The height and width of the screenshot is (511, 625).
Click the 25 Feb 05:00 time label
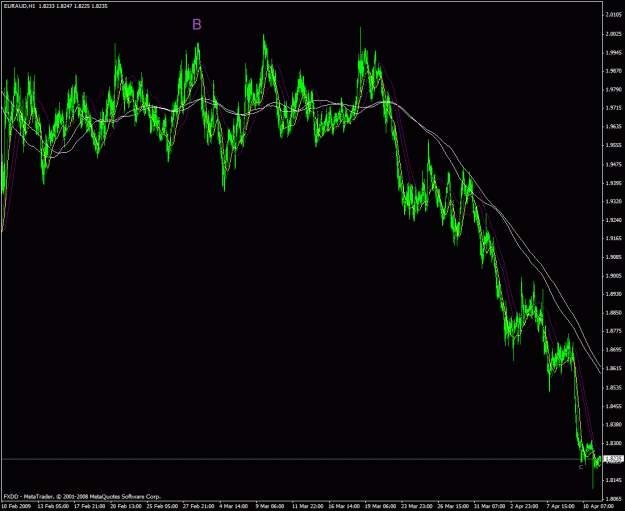point(161,506)
